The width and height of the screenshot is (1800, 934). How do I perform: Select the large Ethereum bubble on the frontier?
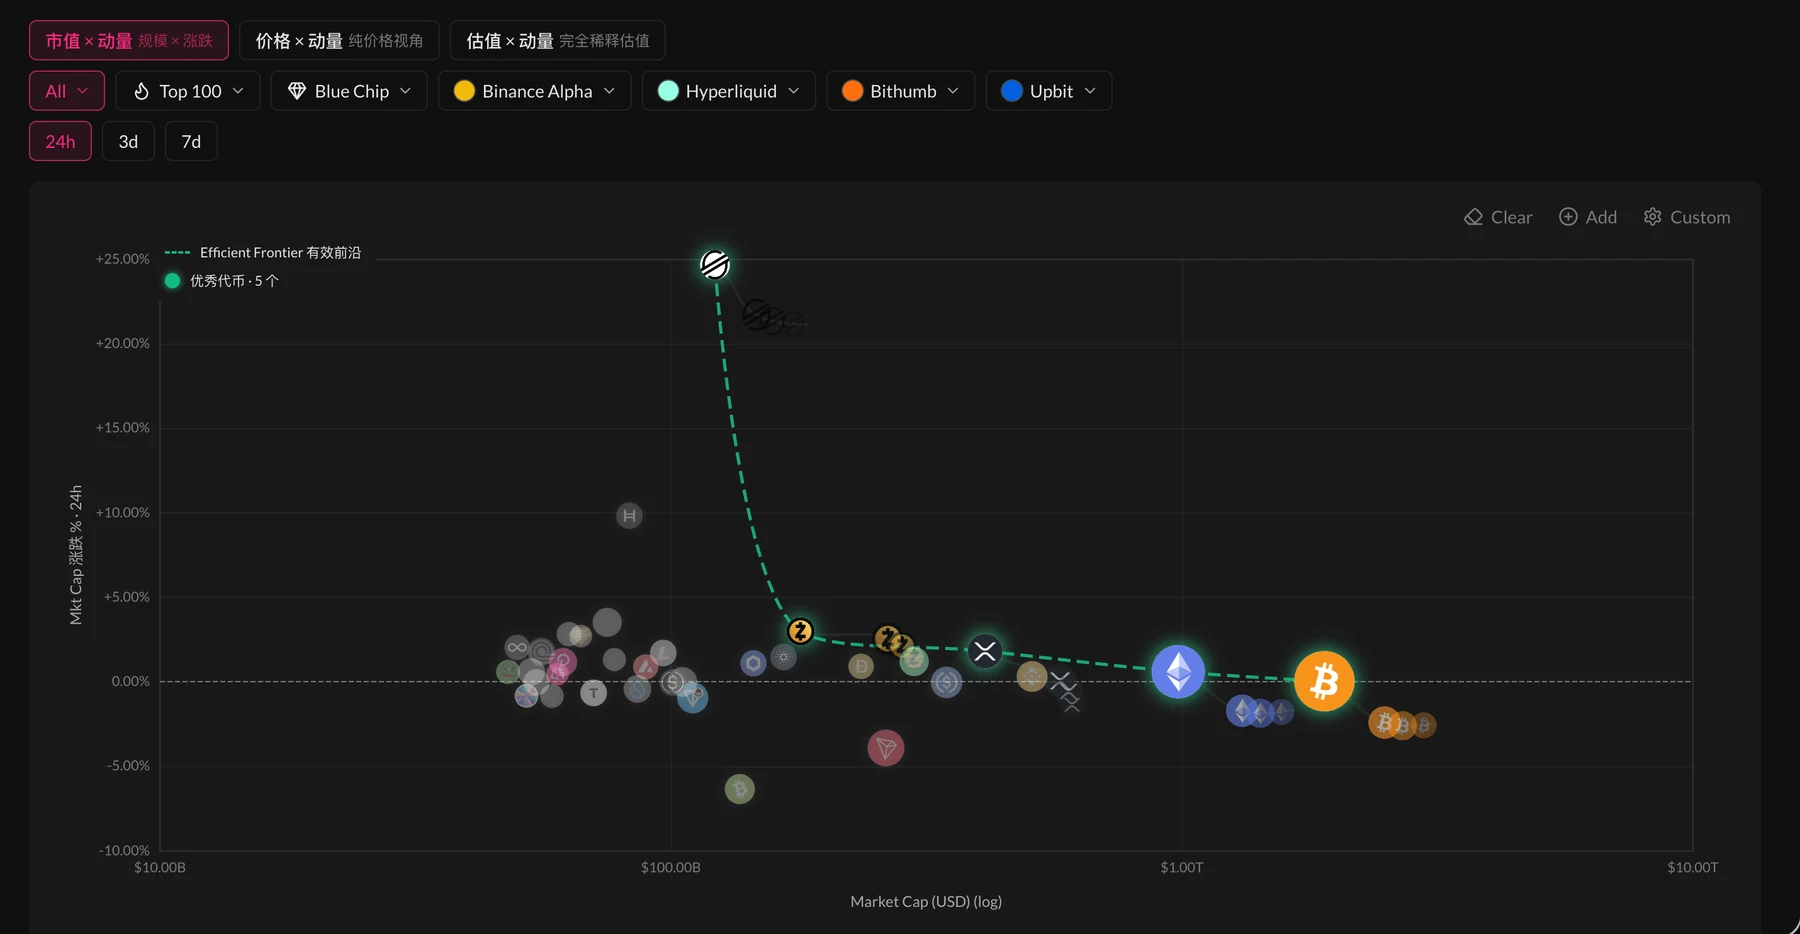point(1178,672)
